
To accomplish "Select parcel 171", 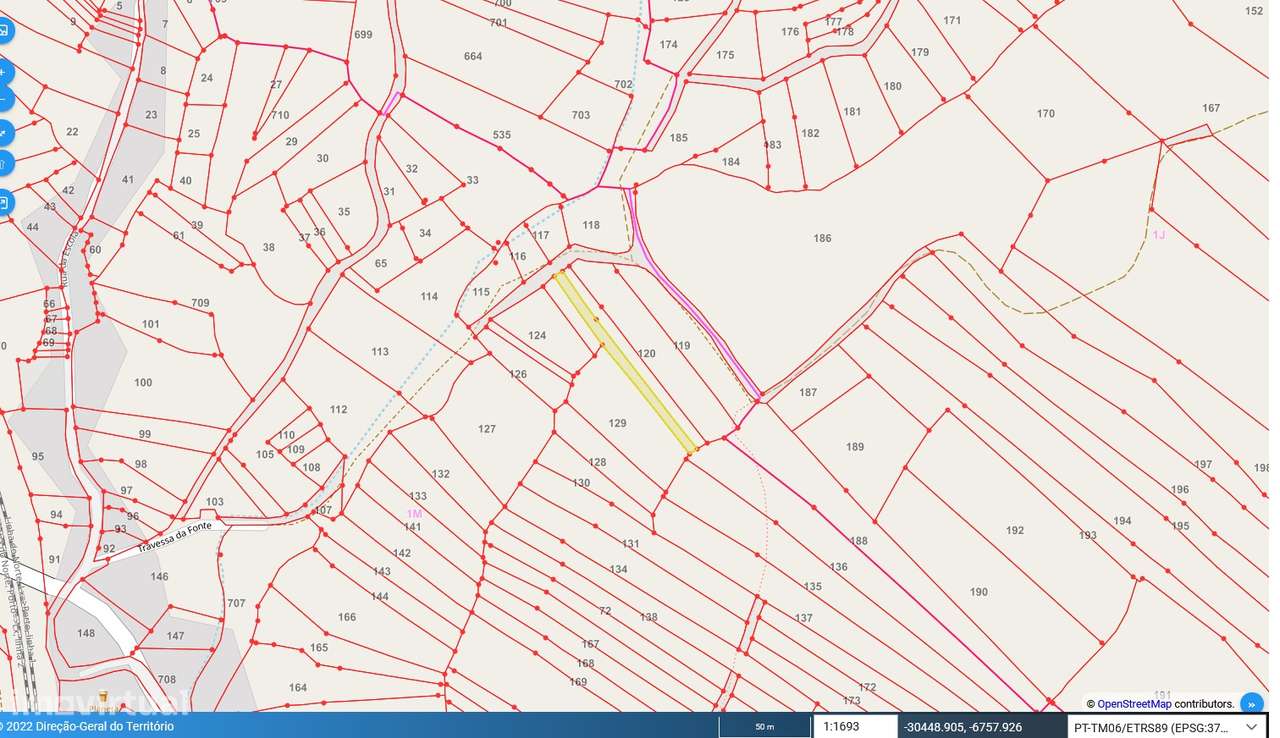I will pos(952,20).
